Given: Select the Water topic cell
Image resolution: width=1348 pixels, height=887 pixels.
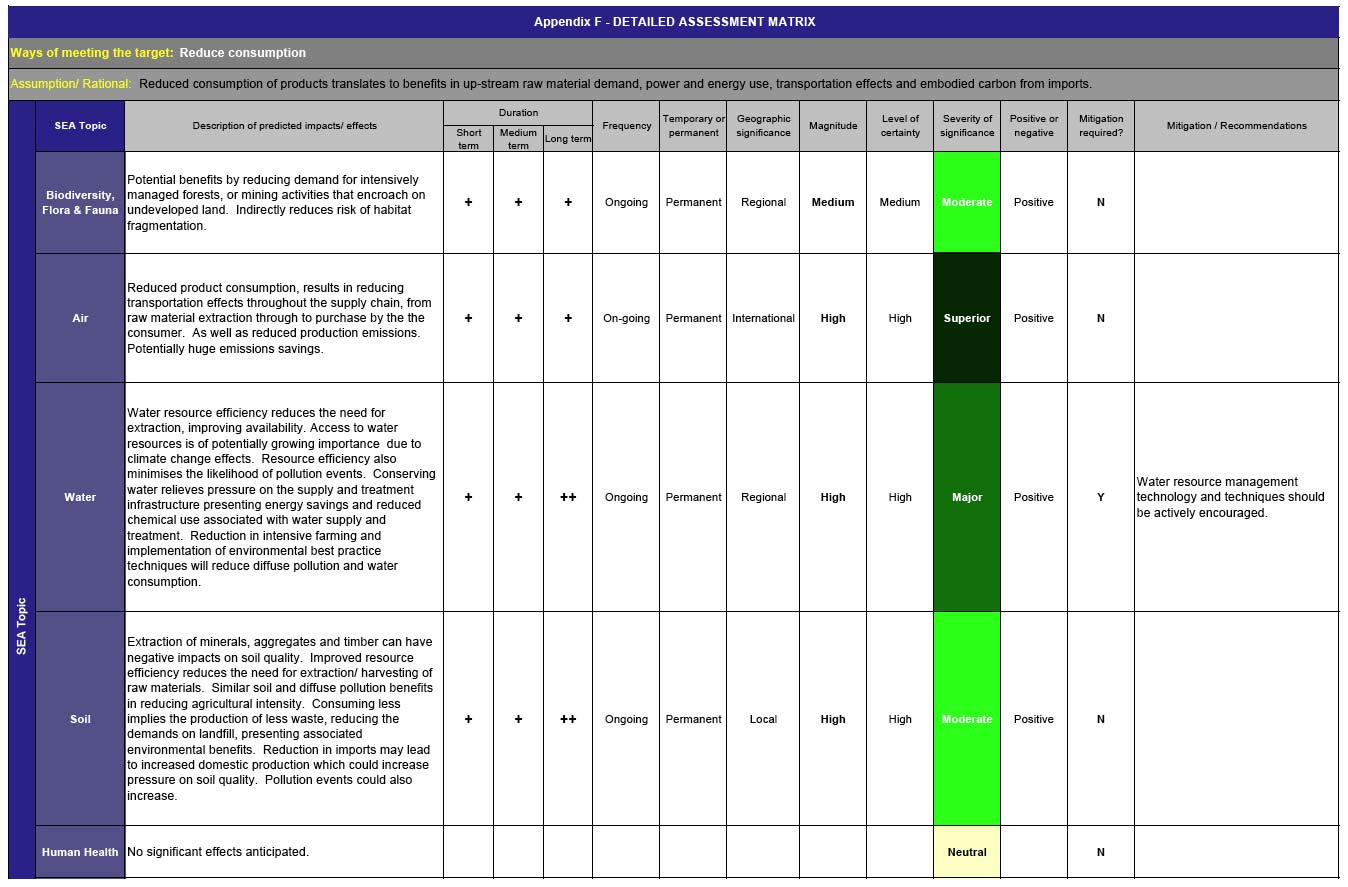Looking at the screenshot, I should tap(80, 497).
